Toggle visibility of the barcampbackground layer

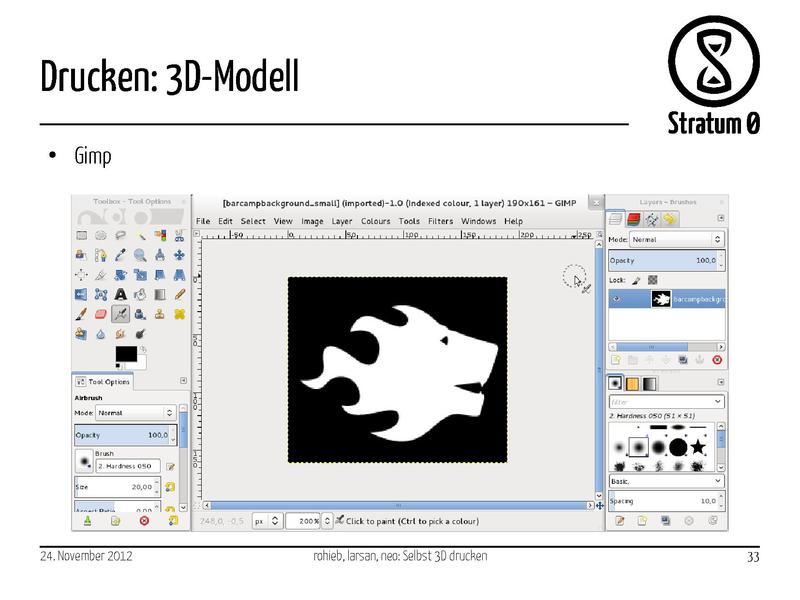pyautogui.click(x=617, y=298)
